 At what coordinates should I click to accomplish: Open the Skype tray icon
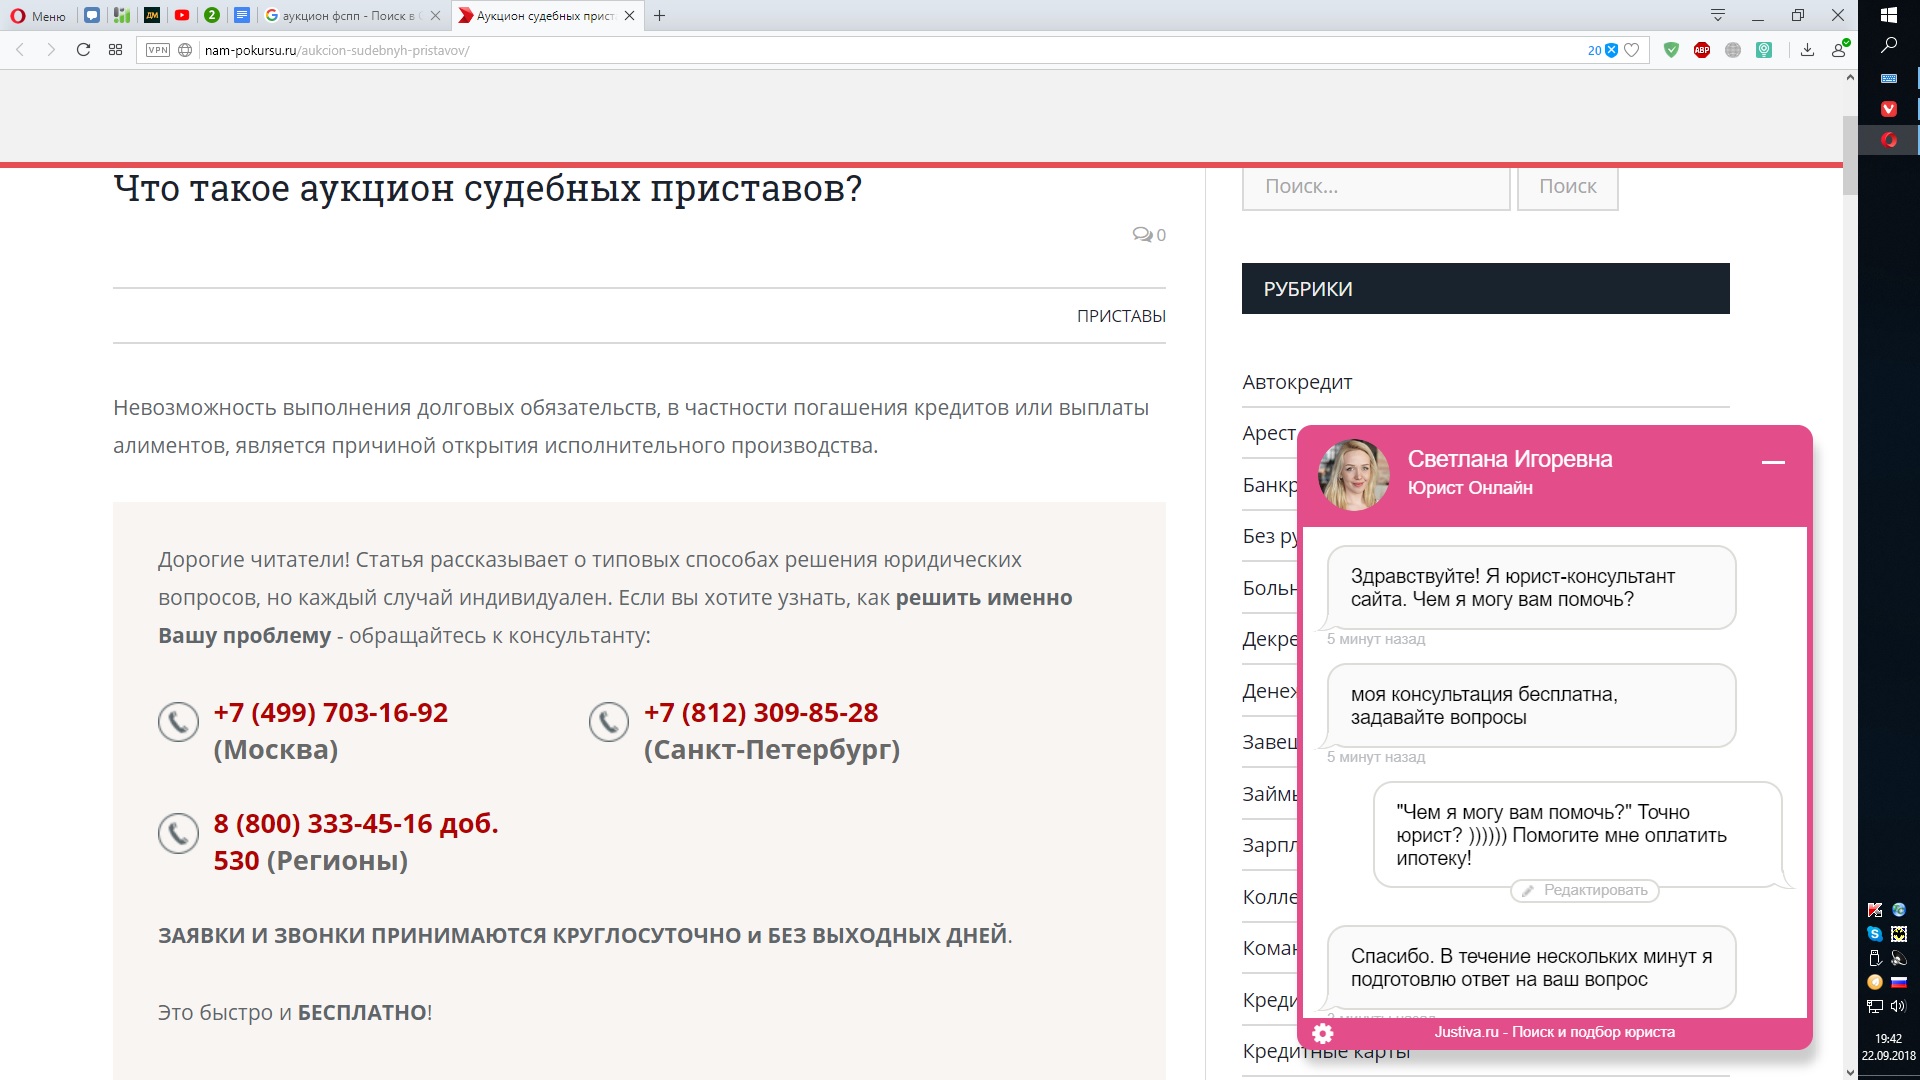(1875, 934)
